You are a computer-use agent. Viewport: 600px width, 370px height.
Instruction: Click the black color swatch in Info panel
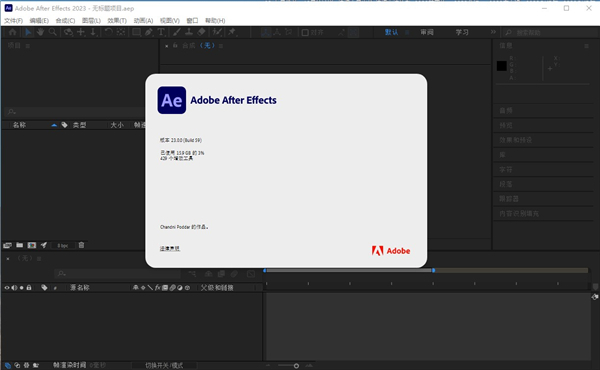tap(502, 66)
